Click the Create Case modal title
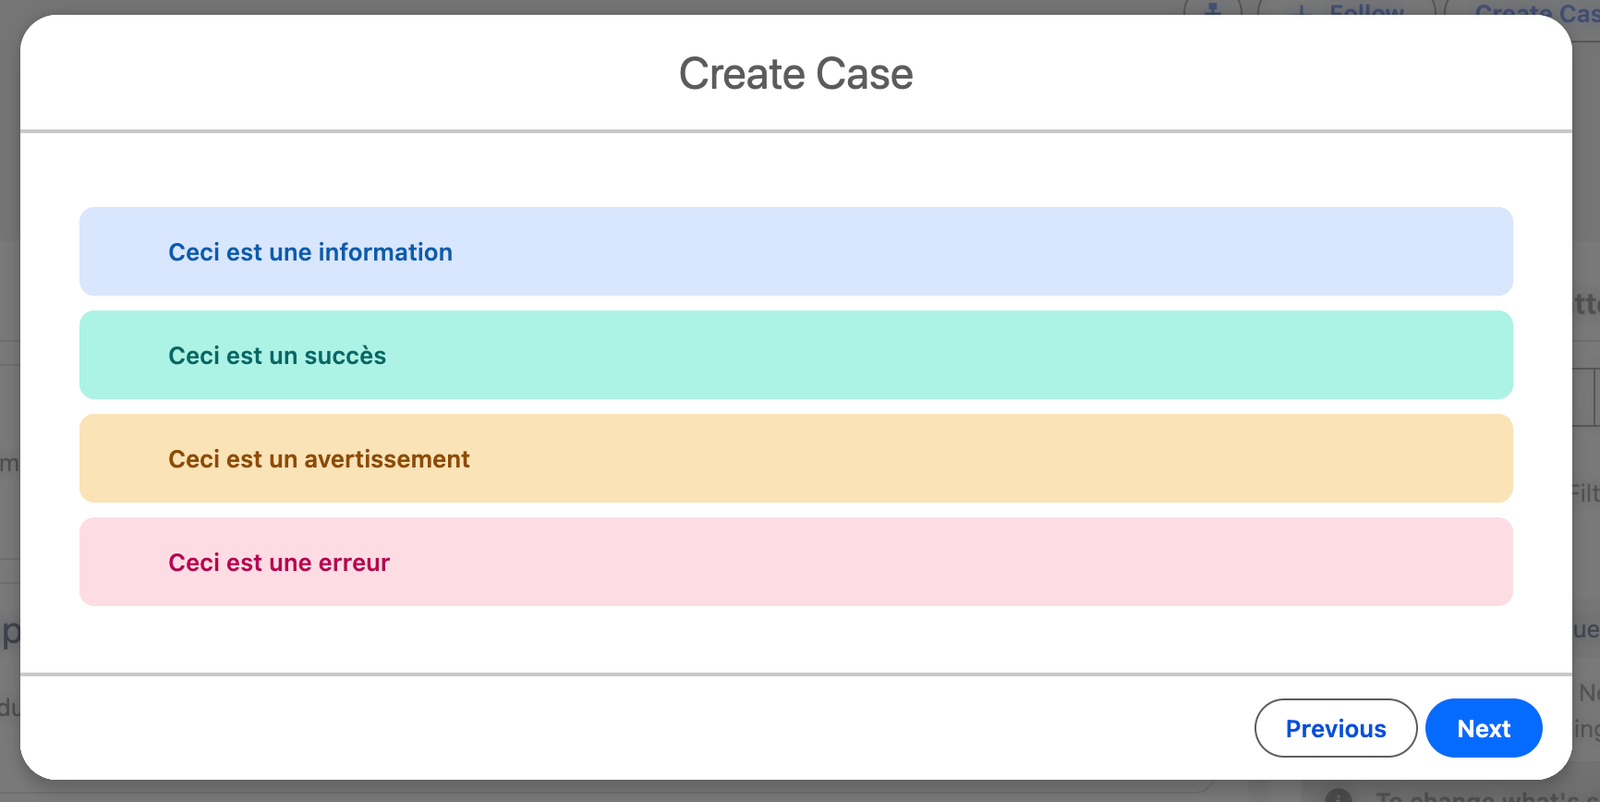The image size is (1600, 802). coord(795,74)
